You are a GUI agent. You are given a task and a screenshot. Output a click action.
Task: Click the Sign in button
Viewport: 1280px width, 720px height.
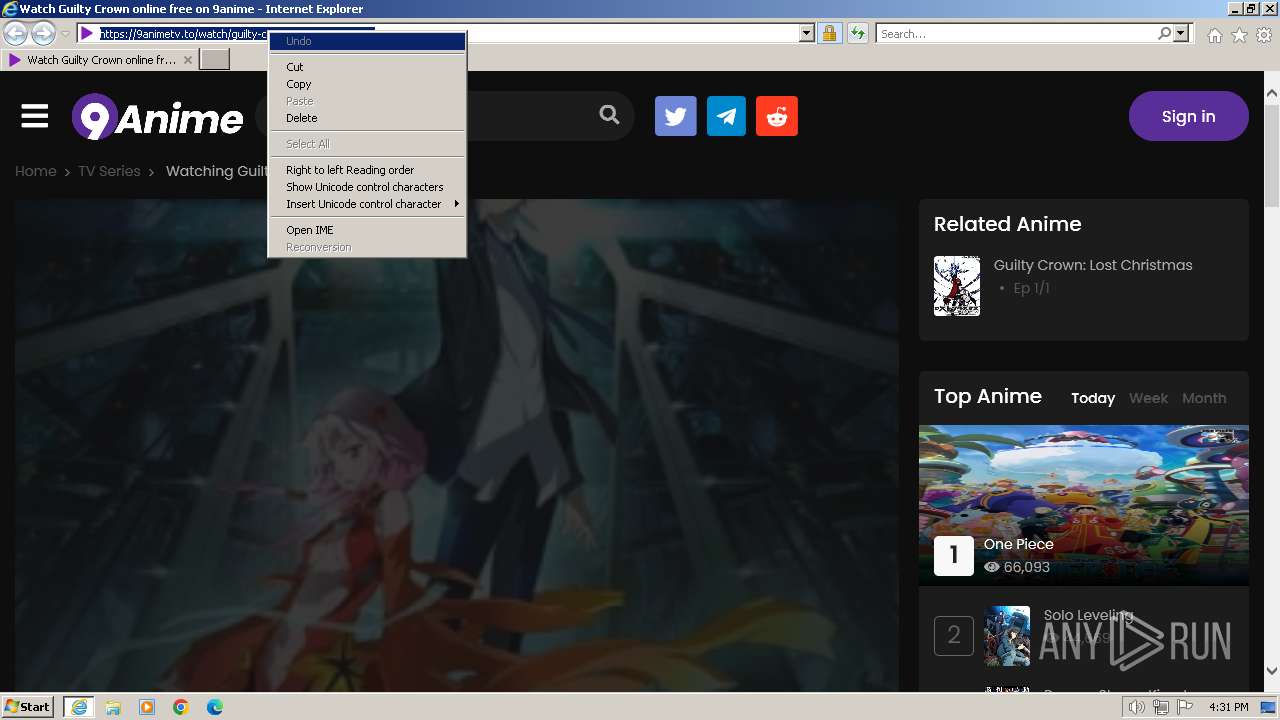[x=1189, y=116]
